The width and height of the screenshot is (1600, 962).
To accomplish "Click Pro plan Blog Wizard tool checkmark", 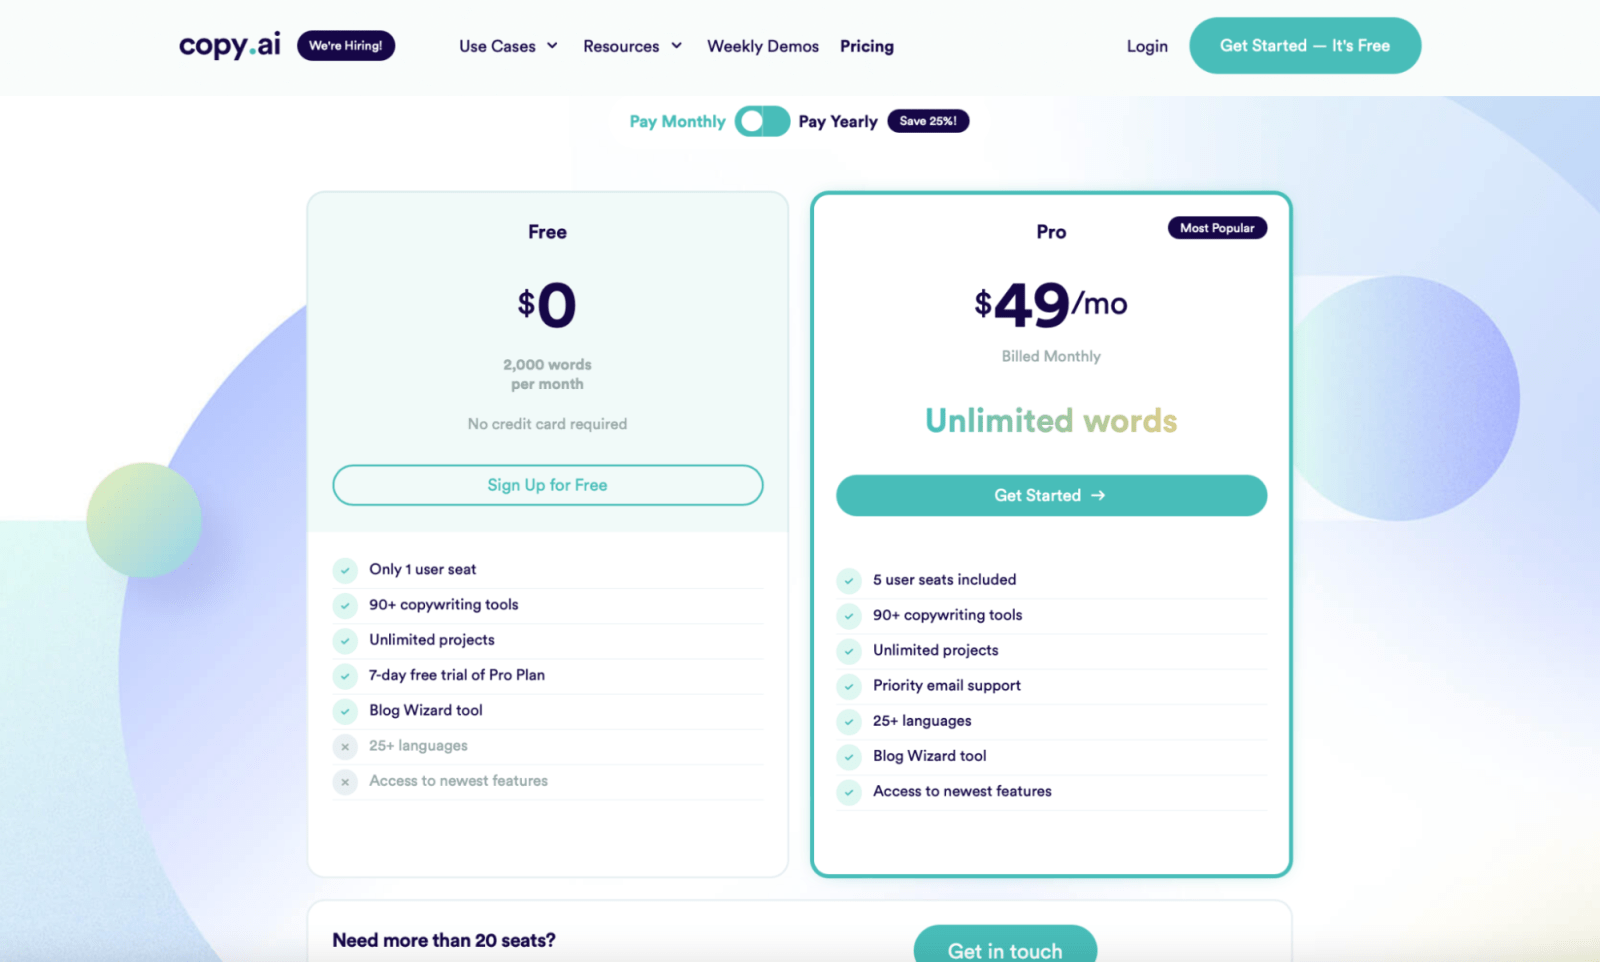I will 849,756.
